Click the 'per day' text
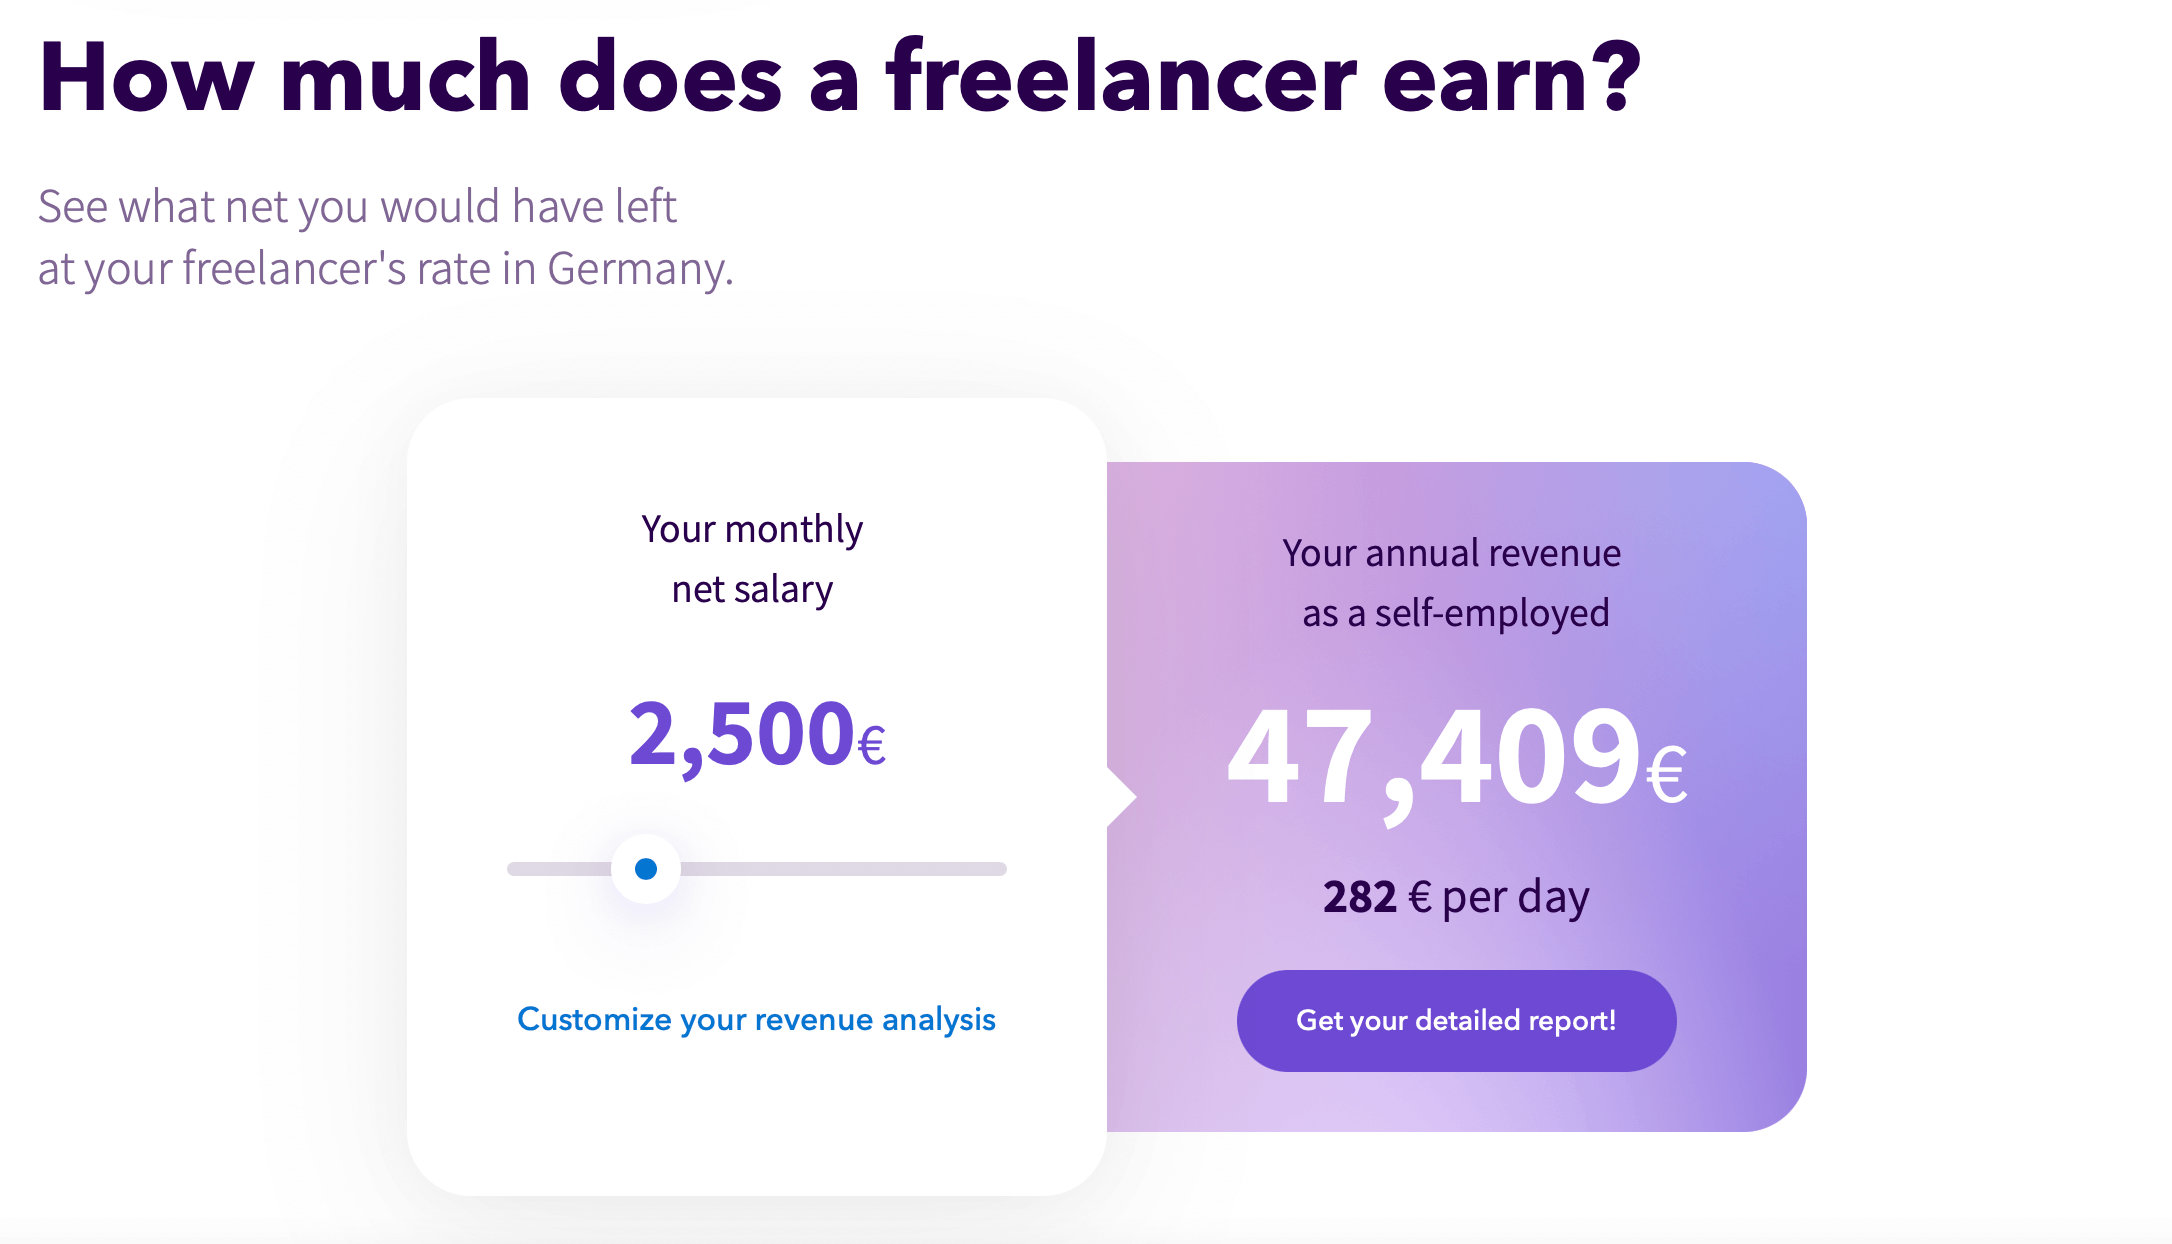Image resolution: width=2172 pixels, height=1244 pixels. (1515, 897)
